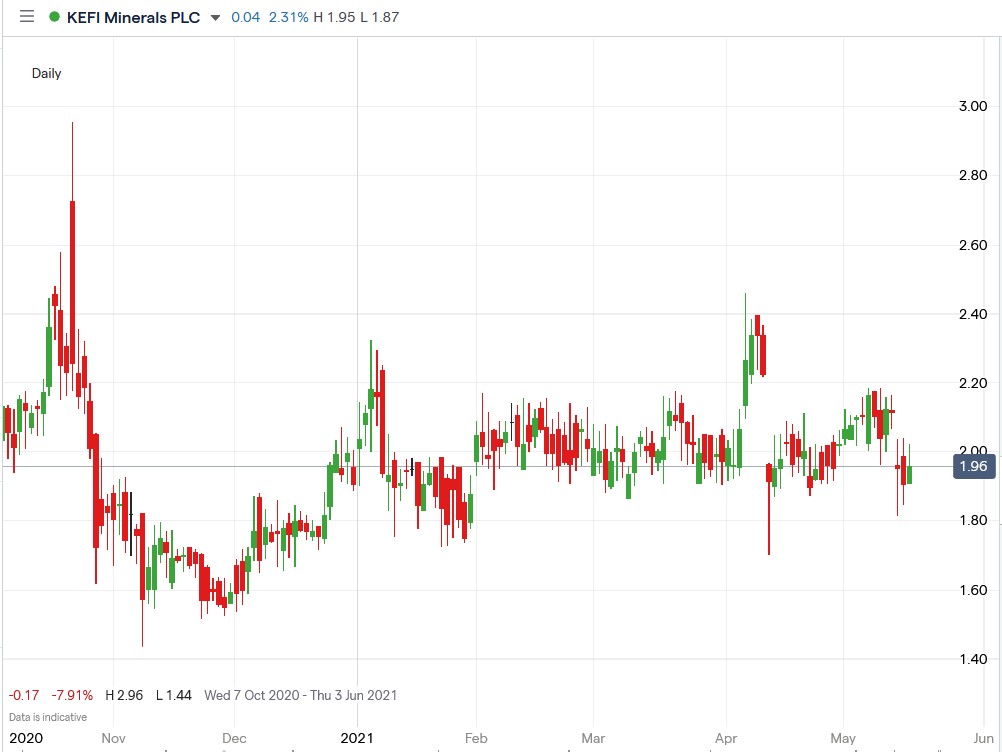This screenshot has width=1002, height=752.
Task: Click the L 1.87 low value in header
Action: pos(377,17)
